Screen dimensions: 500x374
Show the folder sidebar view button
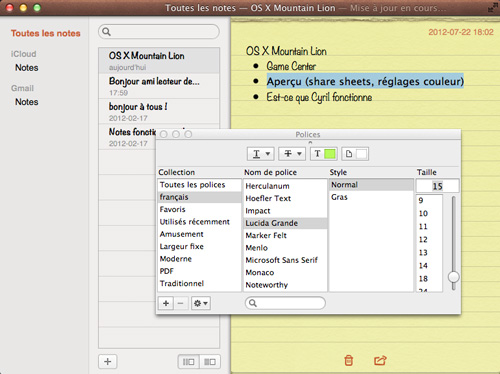(x=189, y=362)
